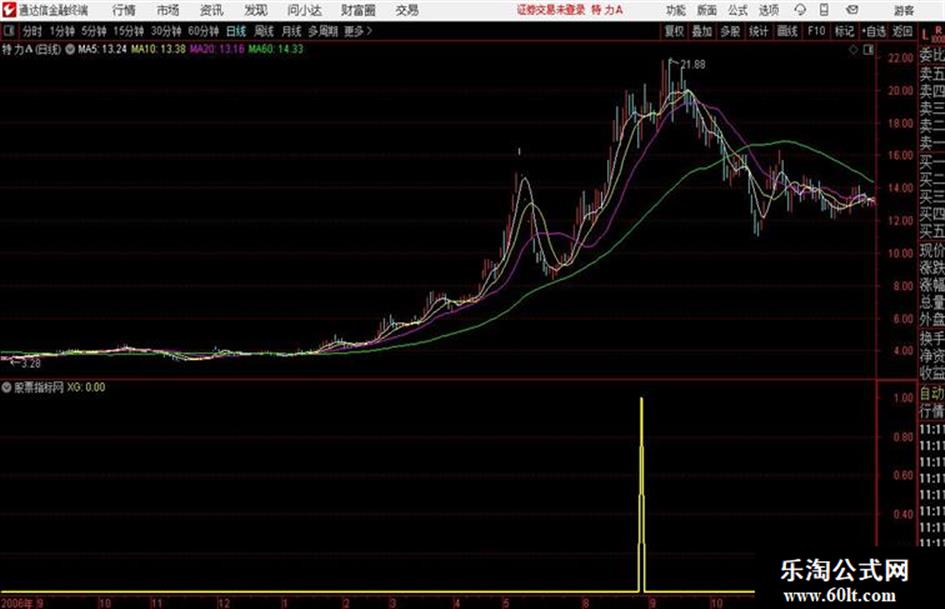
Task: Switch to the 周线 weekly tab
Action: (x=264, y=31)
